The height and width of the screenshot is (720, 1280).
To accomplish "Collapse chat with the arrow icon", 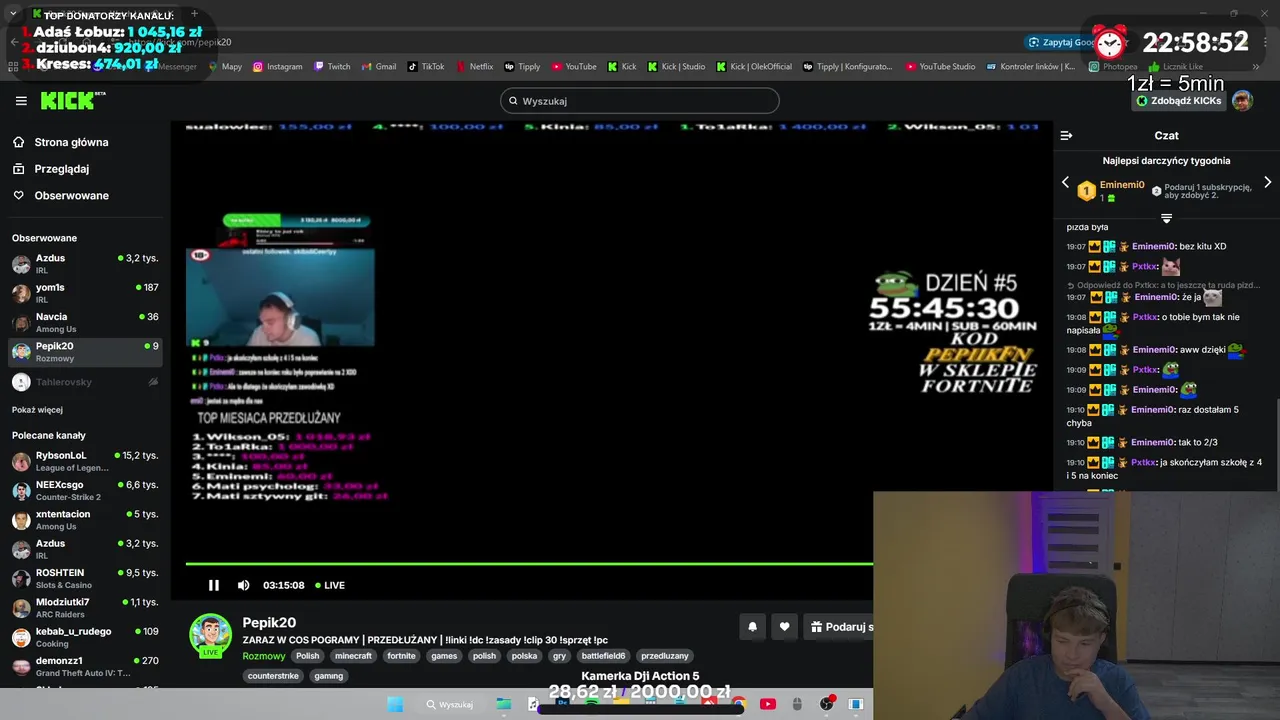I will pos(1066,135).
